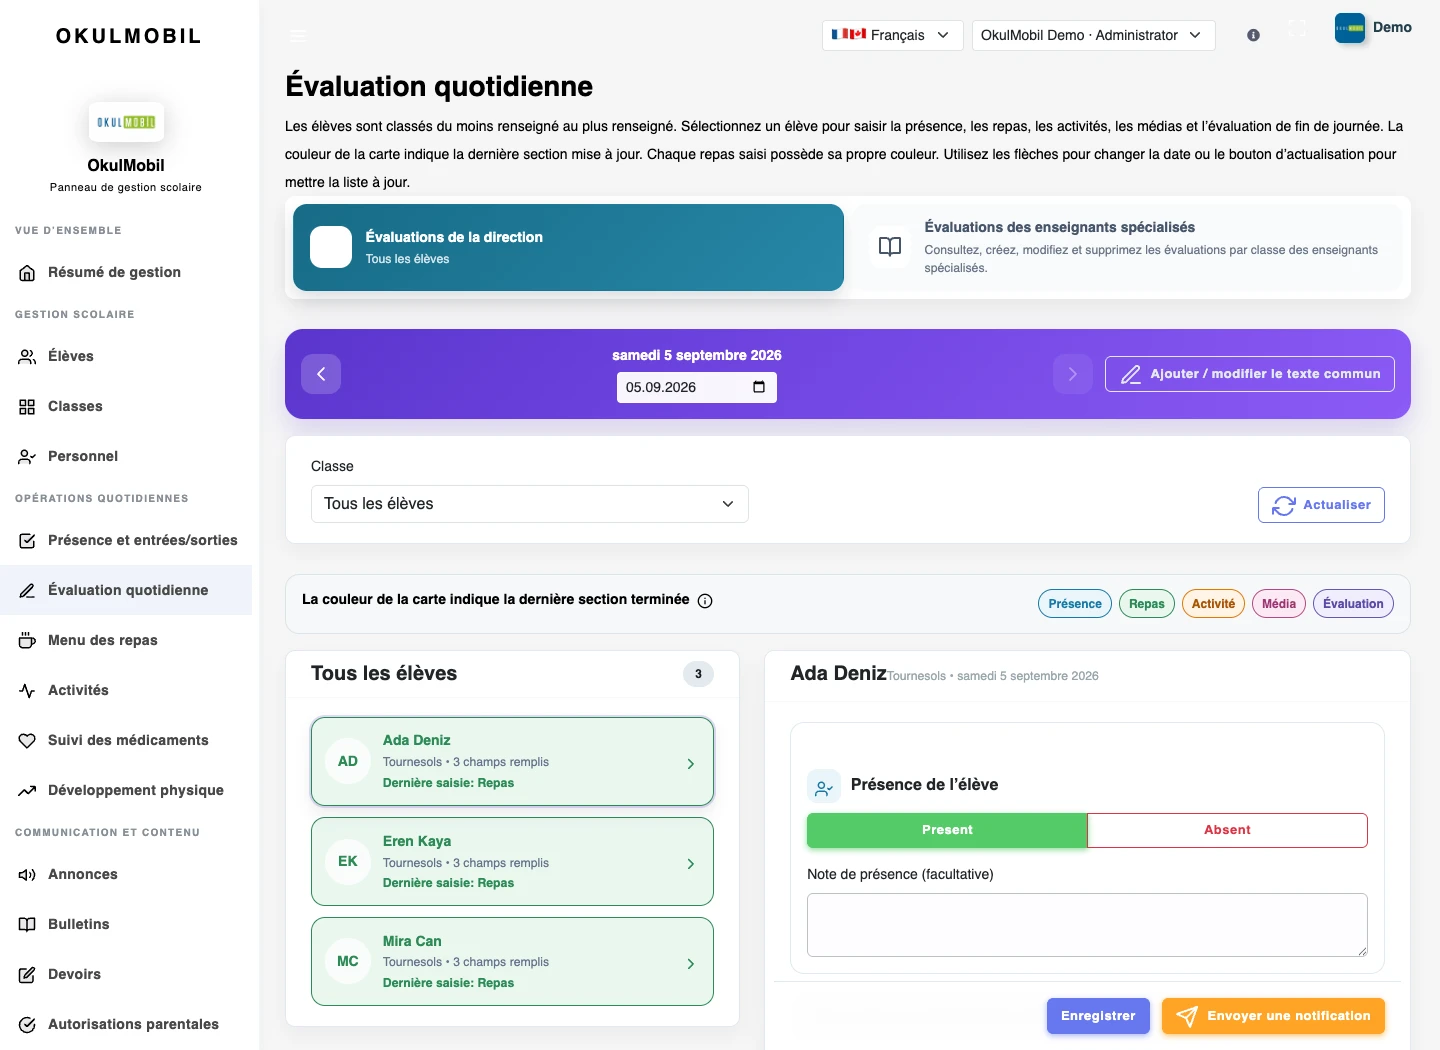Open Présence et entrées/sorties
Image resolution: width=1440 pixels, height=1050 pixels.
(126, 540)
